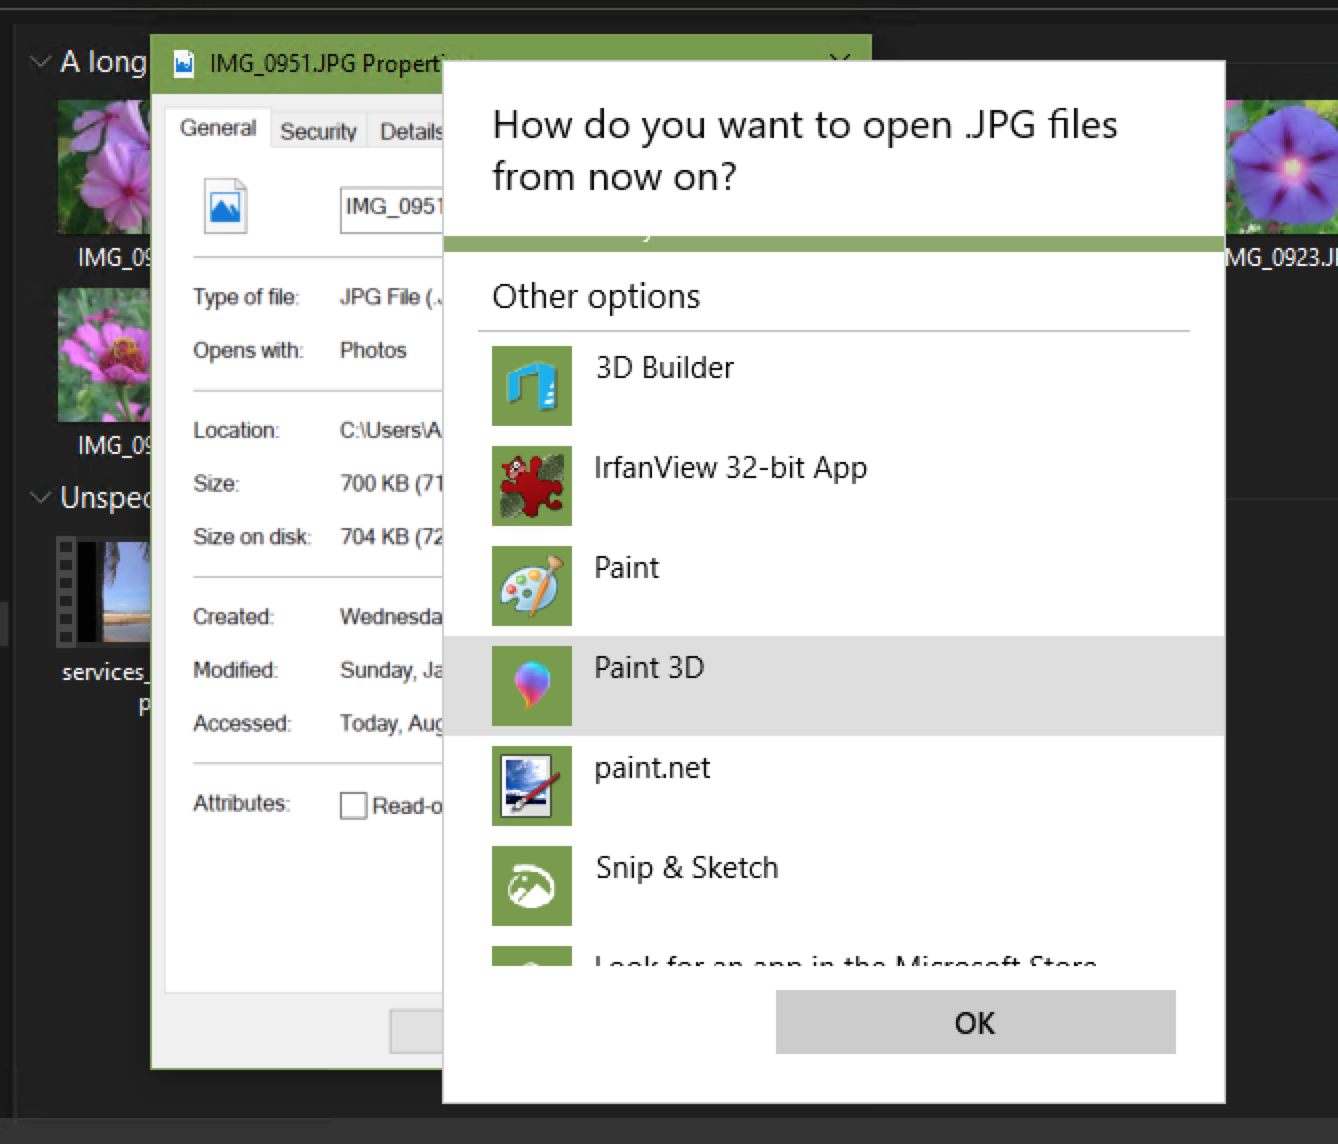Choose the IrfanView 32-bit App icon
Viewport: 1338px width, 1144px height.
point(531,486)
